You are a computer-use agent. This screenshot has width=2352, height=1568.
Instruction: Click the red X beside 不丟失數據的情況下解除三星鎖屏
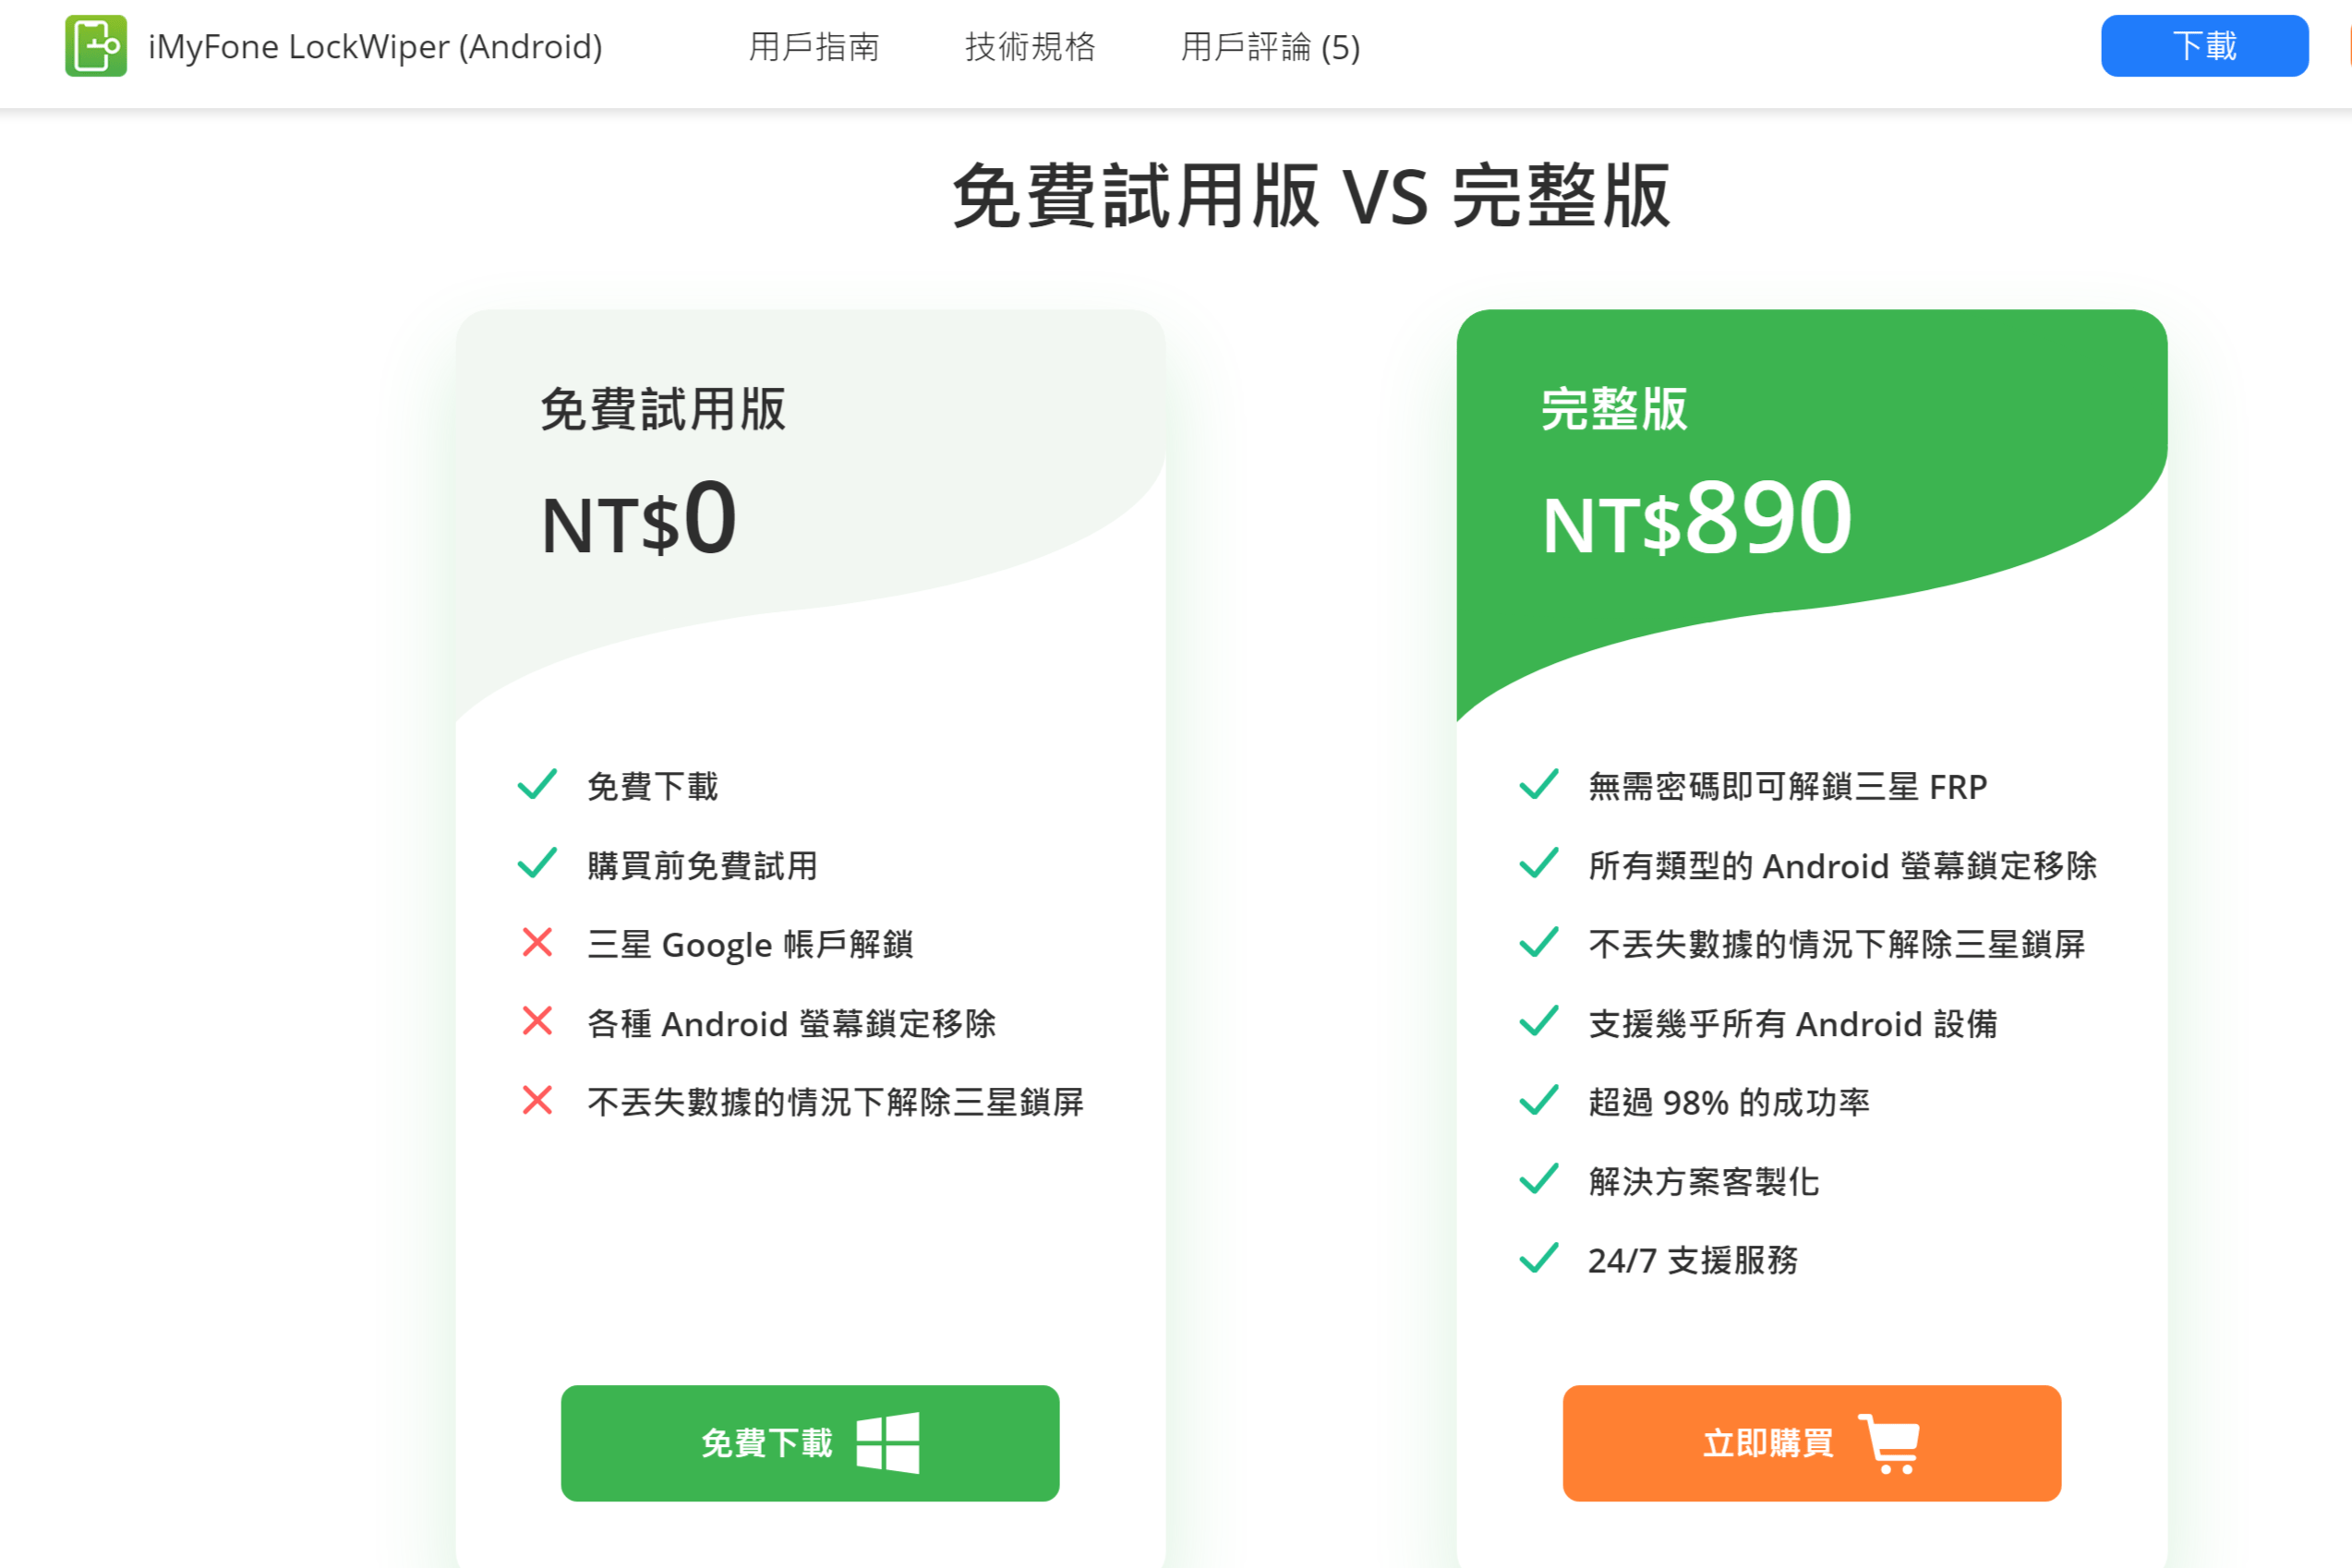pos(537,1101)
